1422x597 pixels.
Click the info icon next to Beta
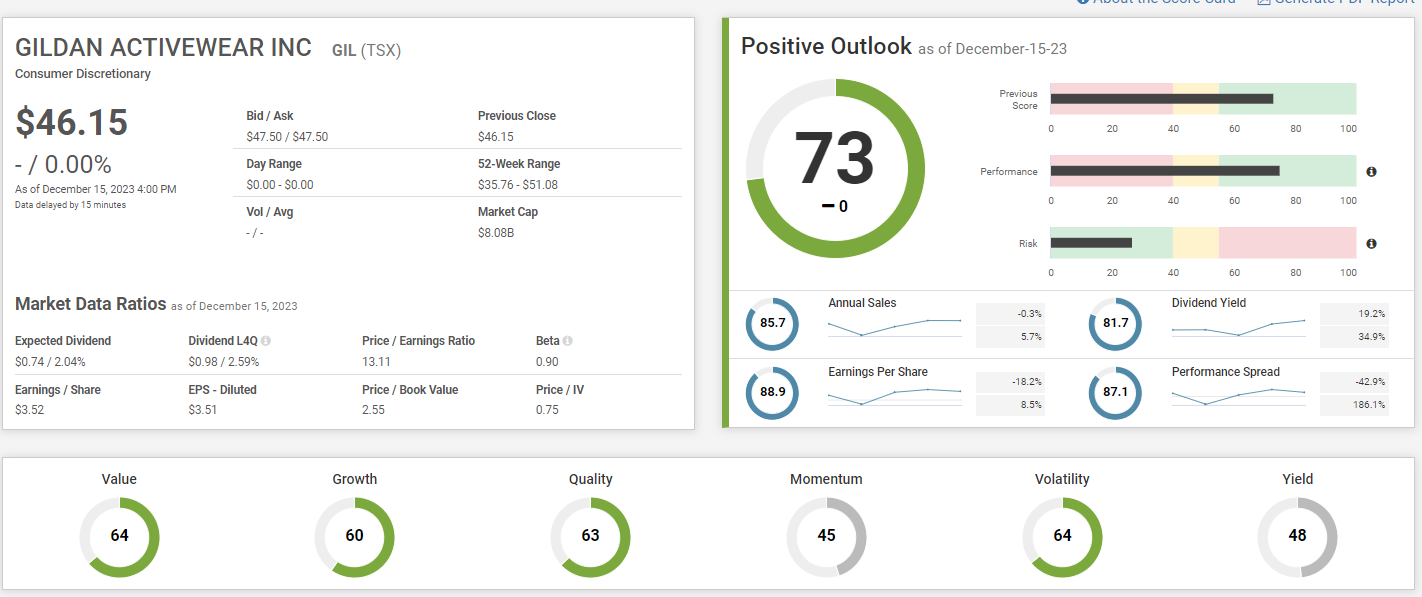[567, 341]
